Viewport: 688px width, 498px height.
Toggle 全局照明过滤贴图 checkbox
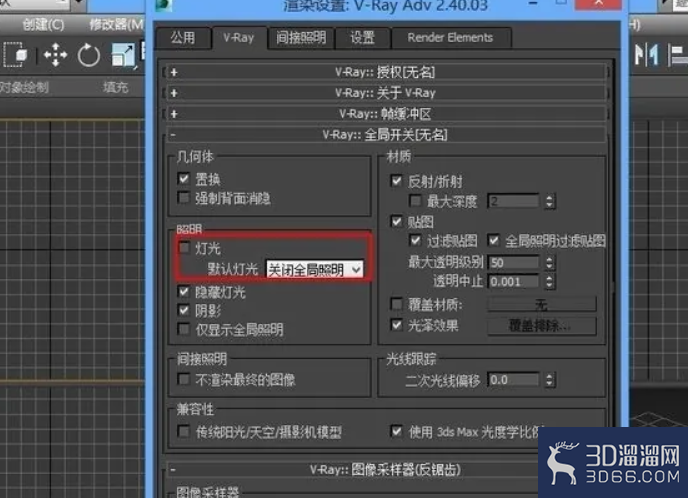(494, 240)
